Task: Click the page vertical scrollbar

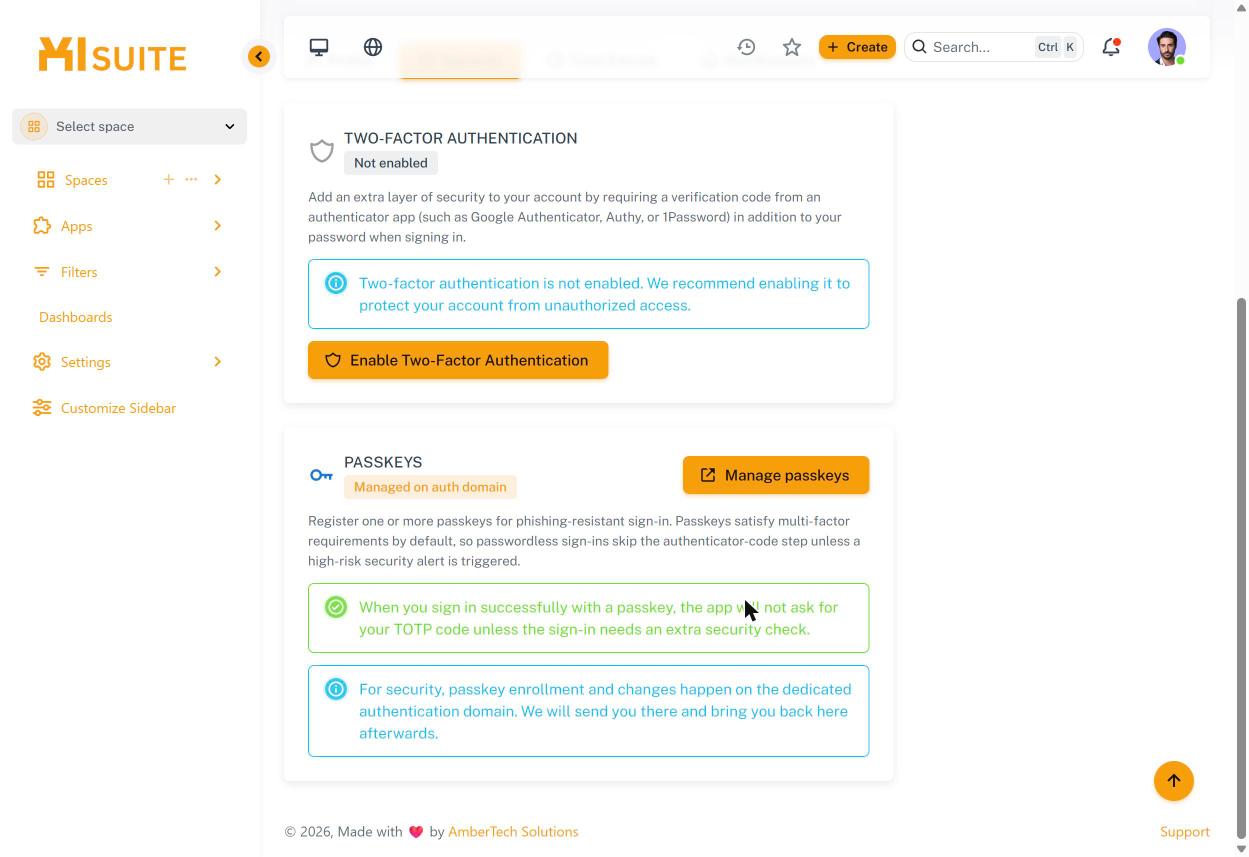Action: (1242, 568)
